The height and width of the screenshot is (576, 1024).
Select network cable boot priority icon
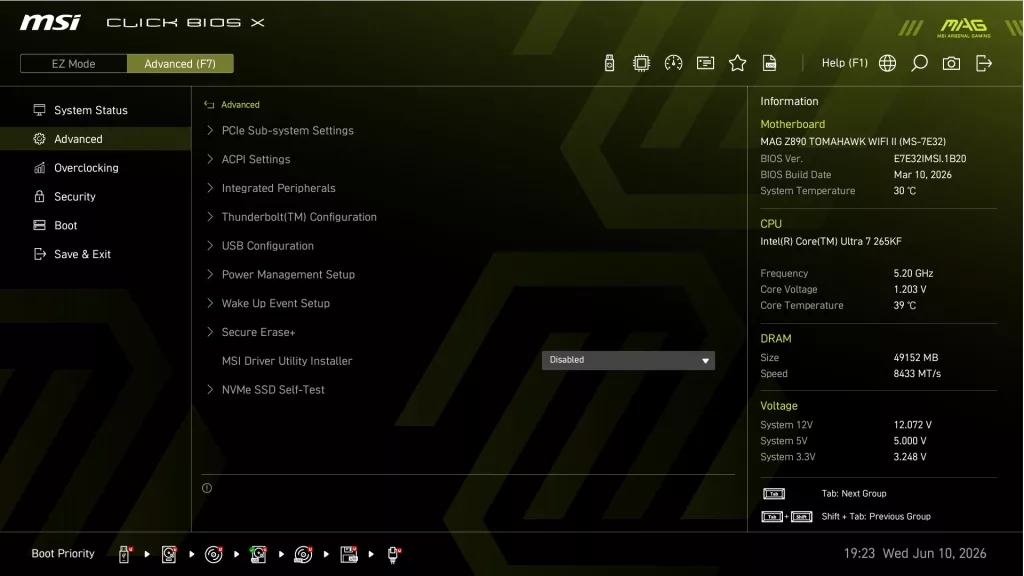click(393, 554)
